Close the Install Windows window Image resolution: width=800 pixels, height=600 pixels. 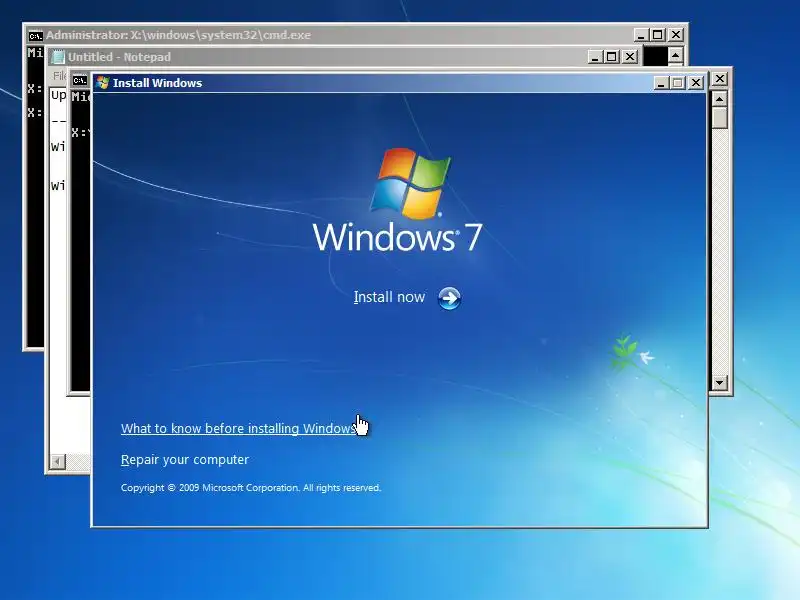click(x=695, y=83)
